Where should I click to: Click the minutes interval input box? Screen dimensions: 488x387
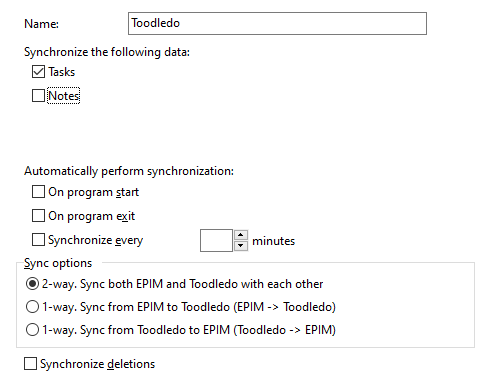[x=216, y=240]
